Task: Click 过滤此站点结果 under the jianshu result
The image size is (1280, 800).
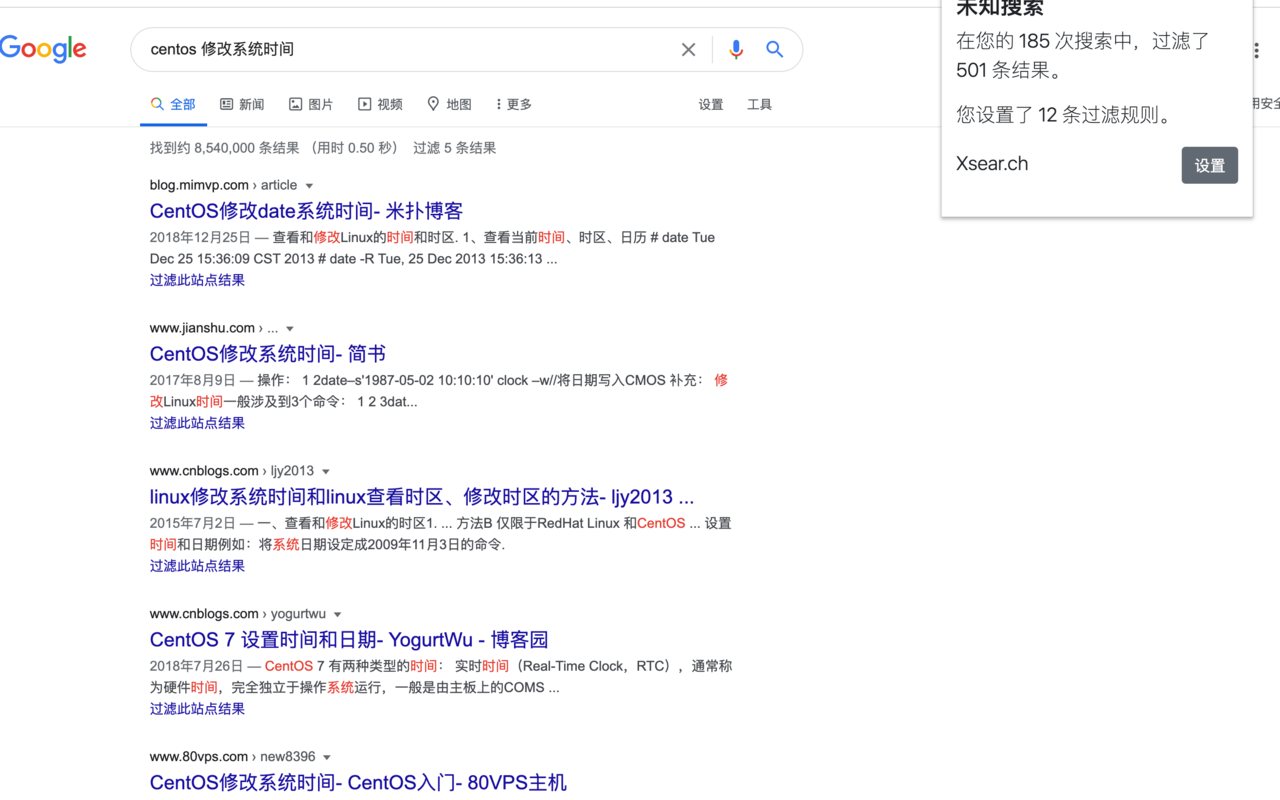Action: coord(197,423)
